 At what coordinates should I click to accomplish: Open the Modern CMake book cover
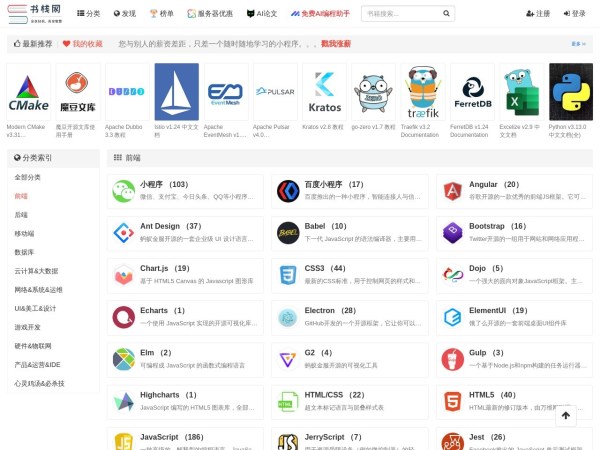coord(28,92)
